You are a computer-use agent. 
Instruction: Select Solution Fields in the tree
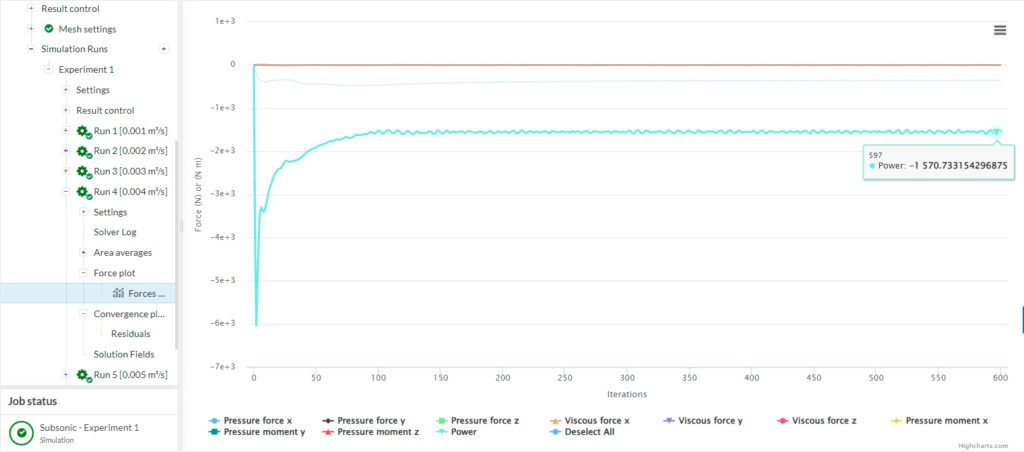coord(123,354)
